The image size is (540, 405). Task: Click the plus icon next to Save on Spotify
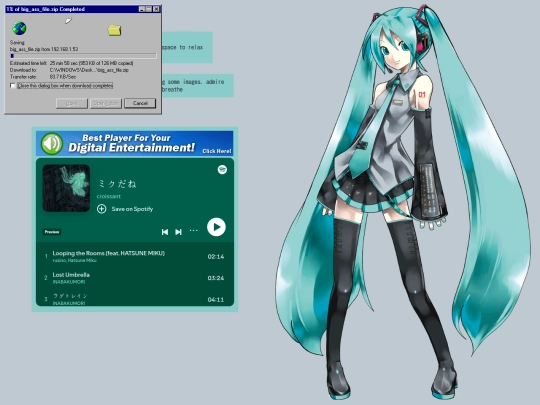(x=102, y=209)
